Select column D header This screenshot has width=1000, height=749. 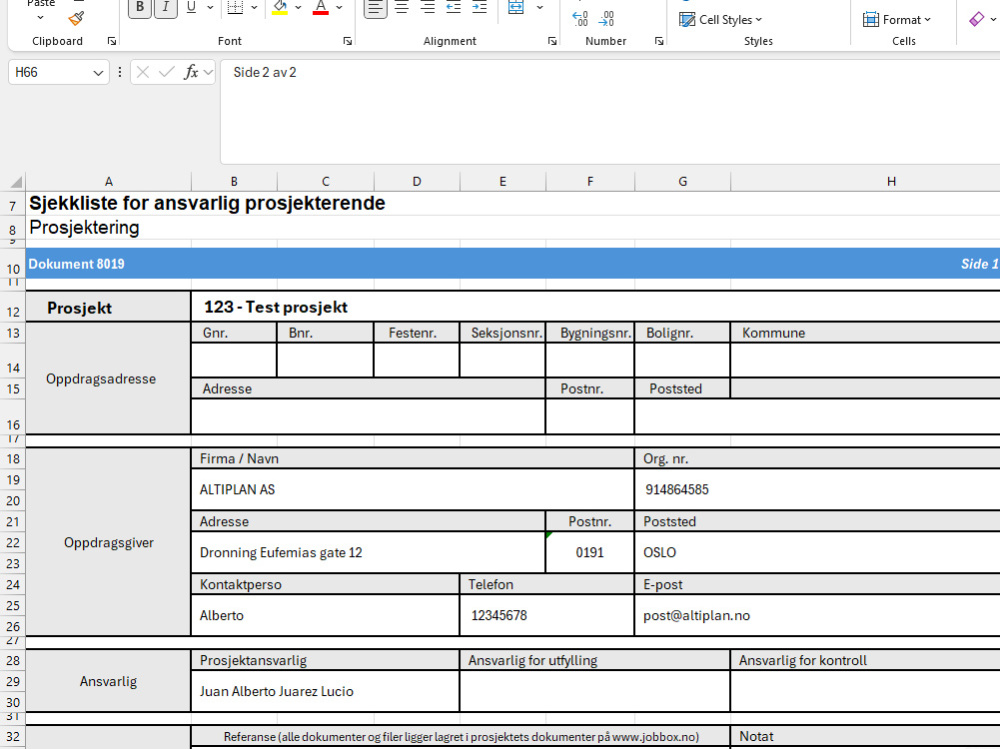click(x=416, y=182)
